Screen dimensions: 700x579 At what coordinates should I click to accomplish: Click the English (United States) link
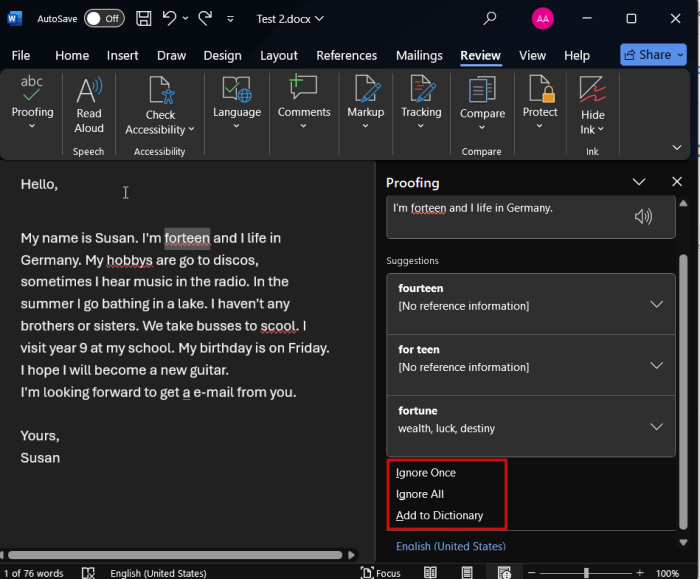450,546
